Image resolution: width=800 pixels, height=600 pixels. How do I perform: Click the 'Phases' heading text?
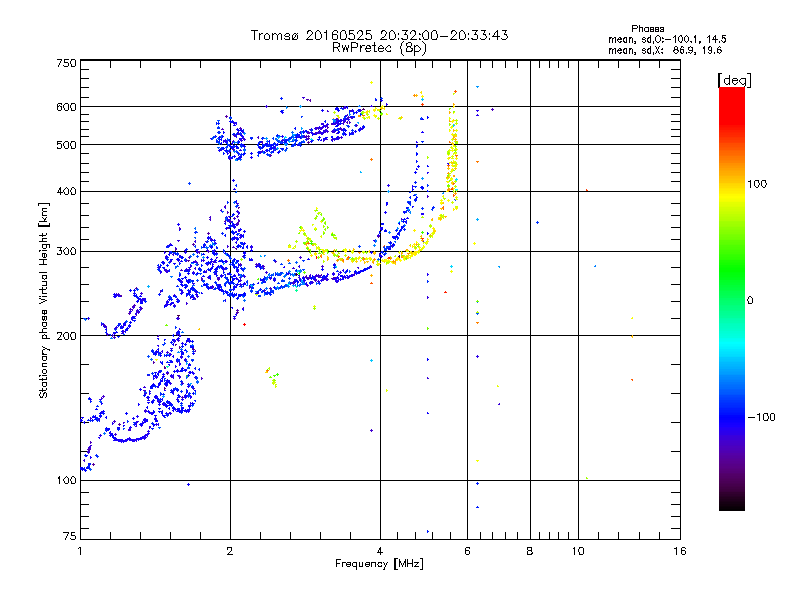pyautogui.click(x=647, y=29)
